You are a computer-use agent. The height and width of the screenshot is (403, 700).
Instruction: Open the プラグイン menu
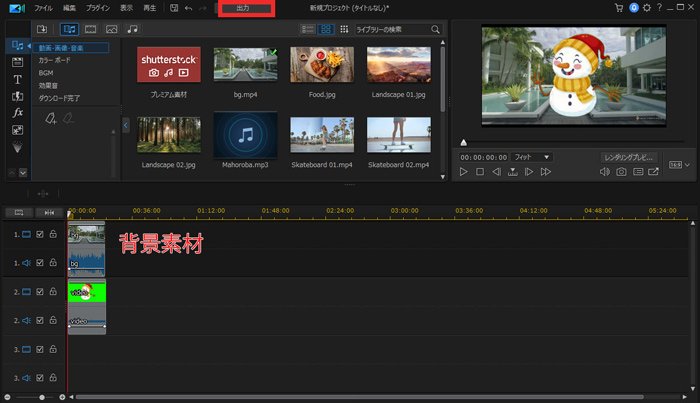[x=98, y=8]
